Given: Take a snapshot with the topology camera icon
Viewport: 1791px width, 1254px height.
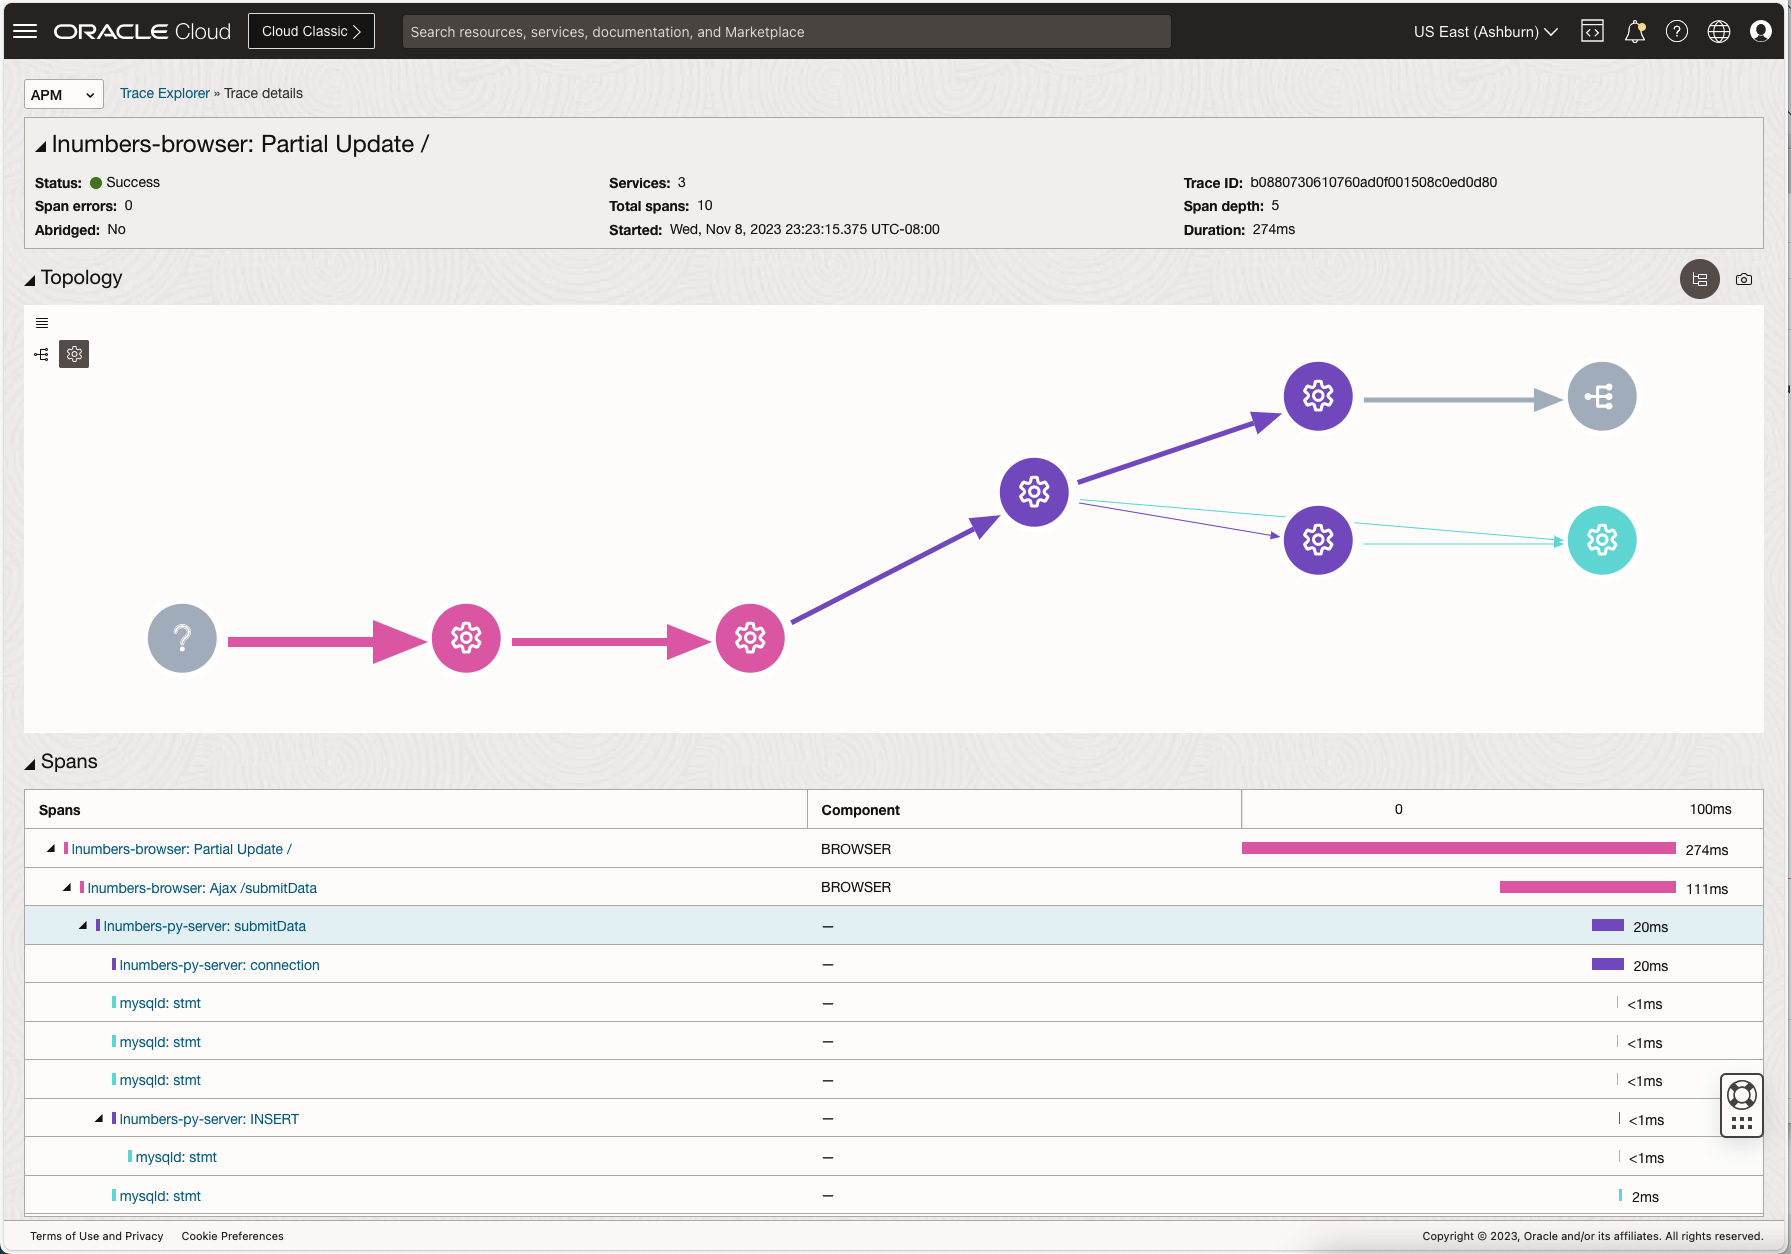Looking at the screenshot, I should 1743,279.
